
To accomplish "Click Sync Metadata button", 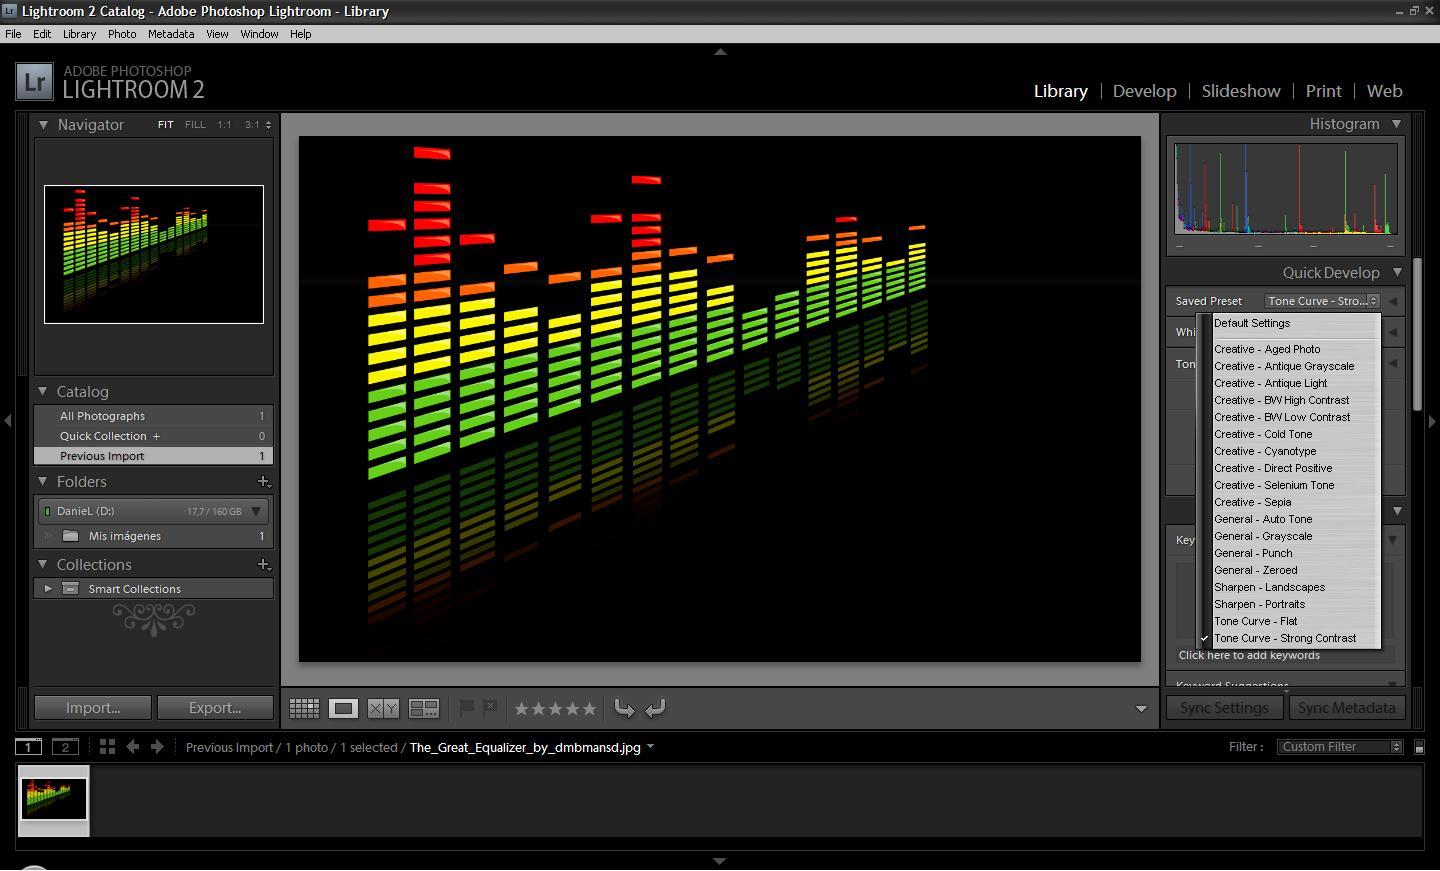I will tap(1346, 708).
